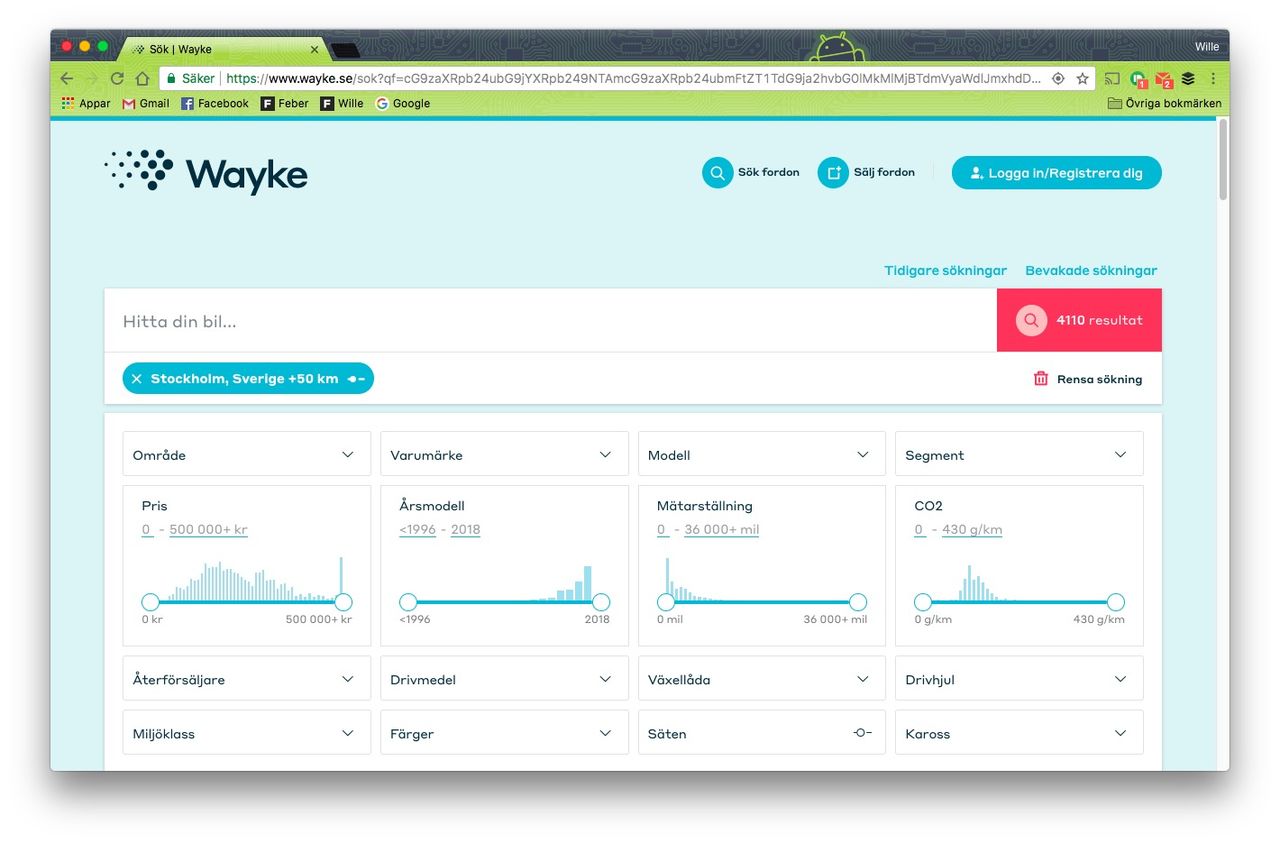Click the Cast icon in the Chrome toolbar
This screenshot has width=1280, height=843.
[x=1112, y=78]
